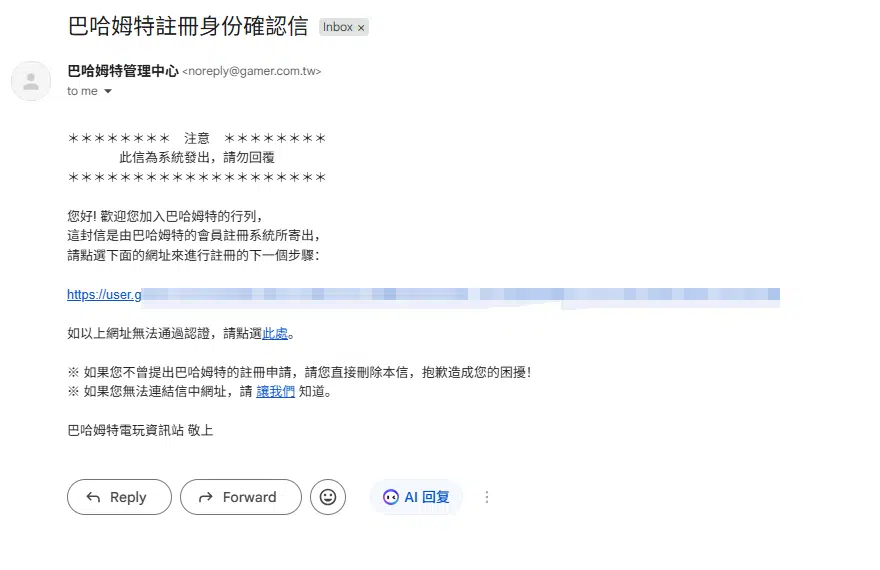This screenshot has height=570, width=880.
Task: Click the AI 回复 button
Action: click(x=416, y=497)
